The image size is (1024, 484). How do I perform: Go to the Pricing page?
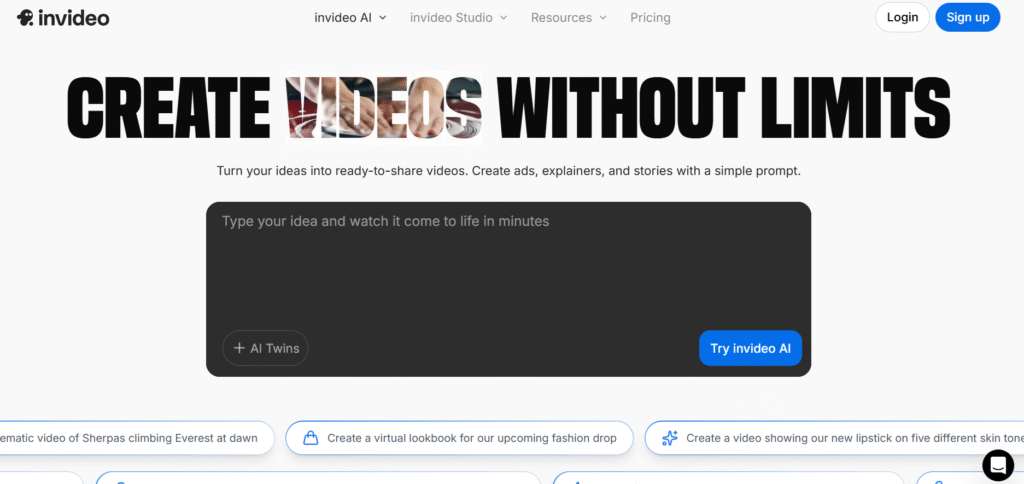(x=650, y=18)
